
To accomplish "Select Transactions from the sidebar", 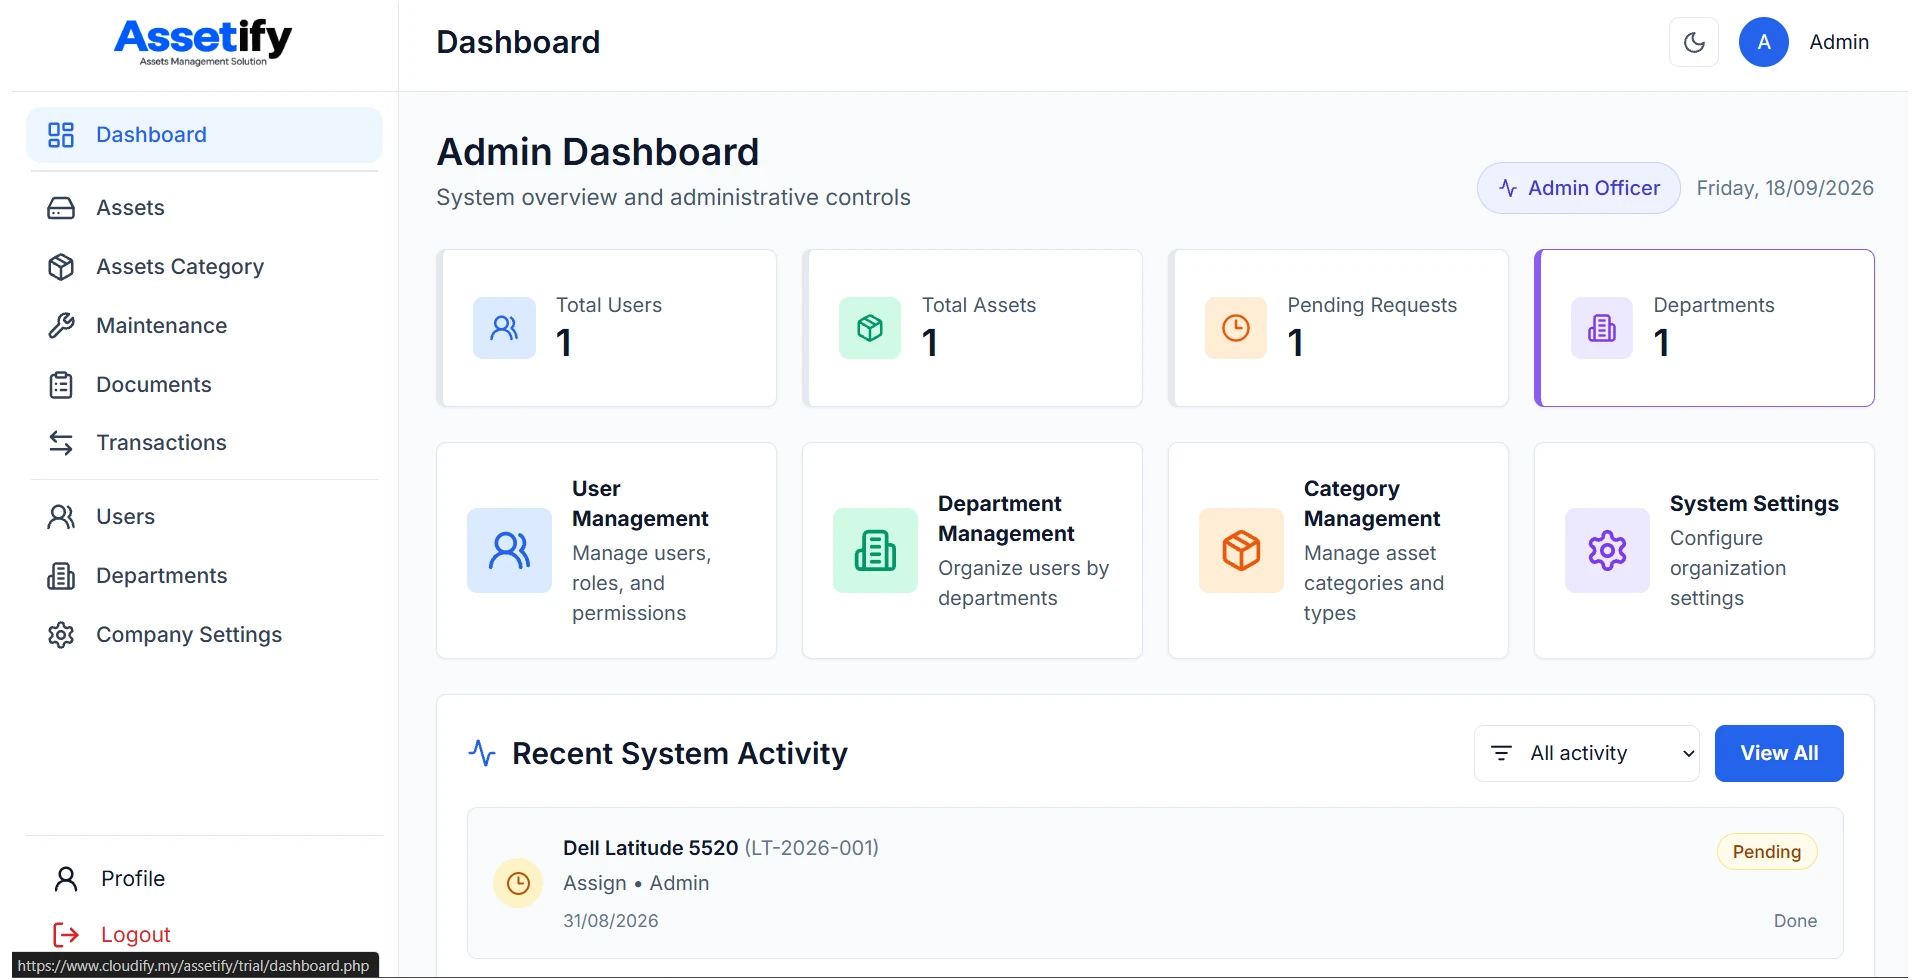I will pyautogui.click(x=204, y=443).
